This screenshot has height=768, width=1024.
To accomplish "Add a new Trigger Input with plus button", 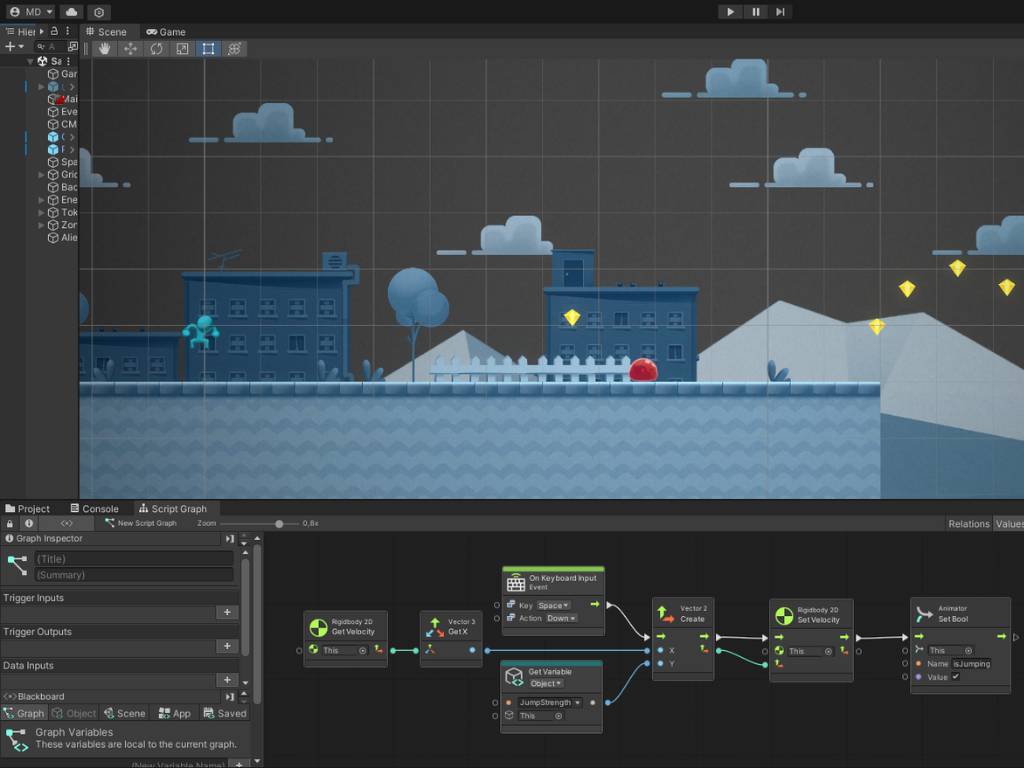I will [x=227, y=613].
